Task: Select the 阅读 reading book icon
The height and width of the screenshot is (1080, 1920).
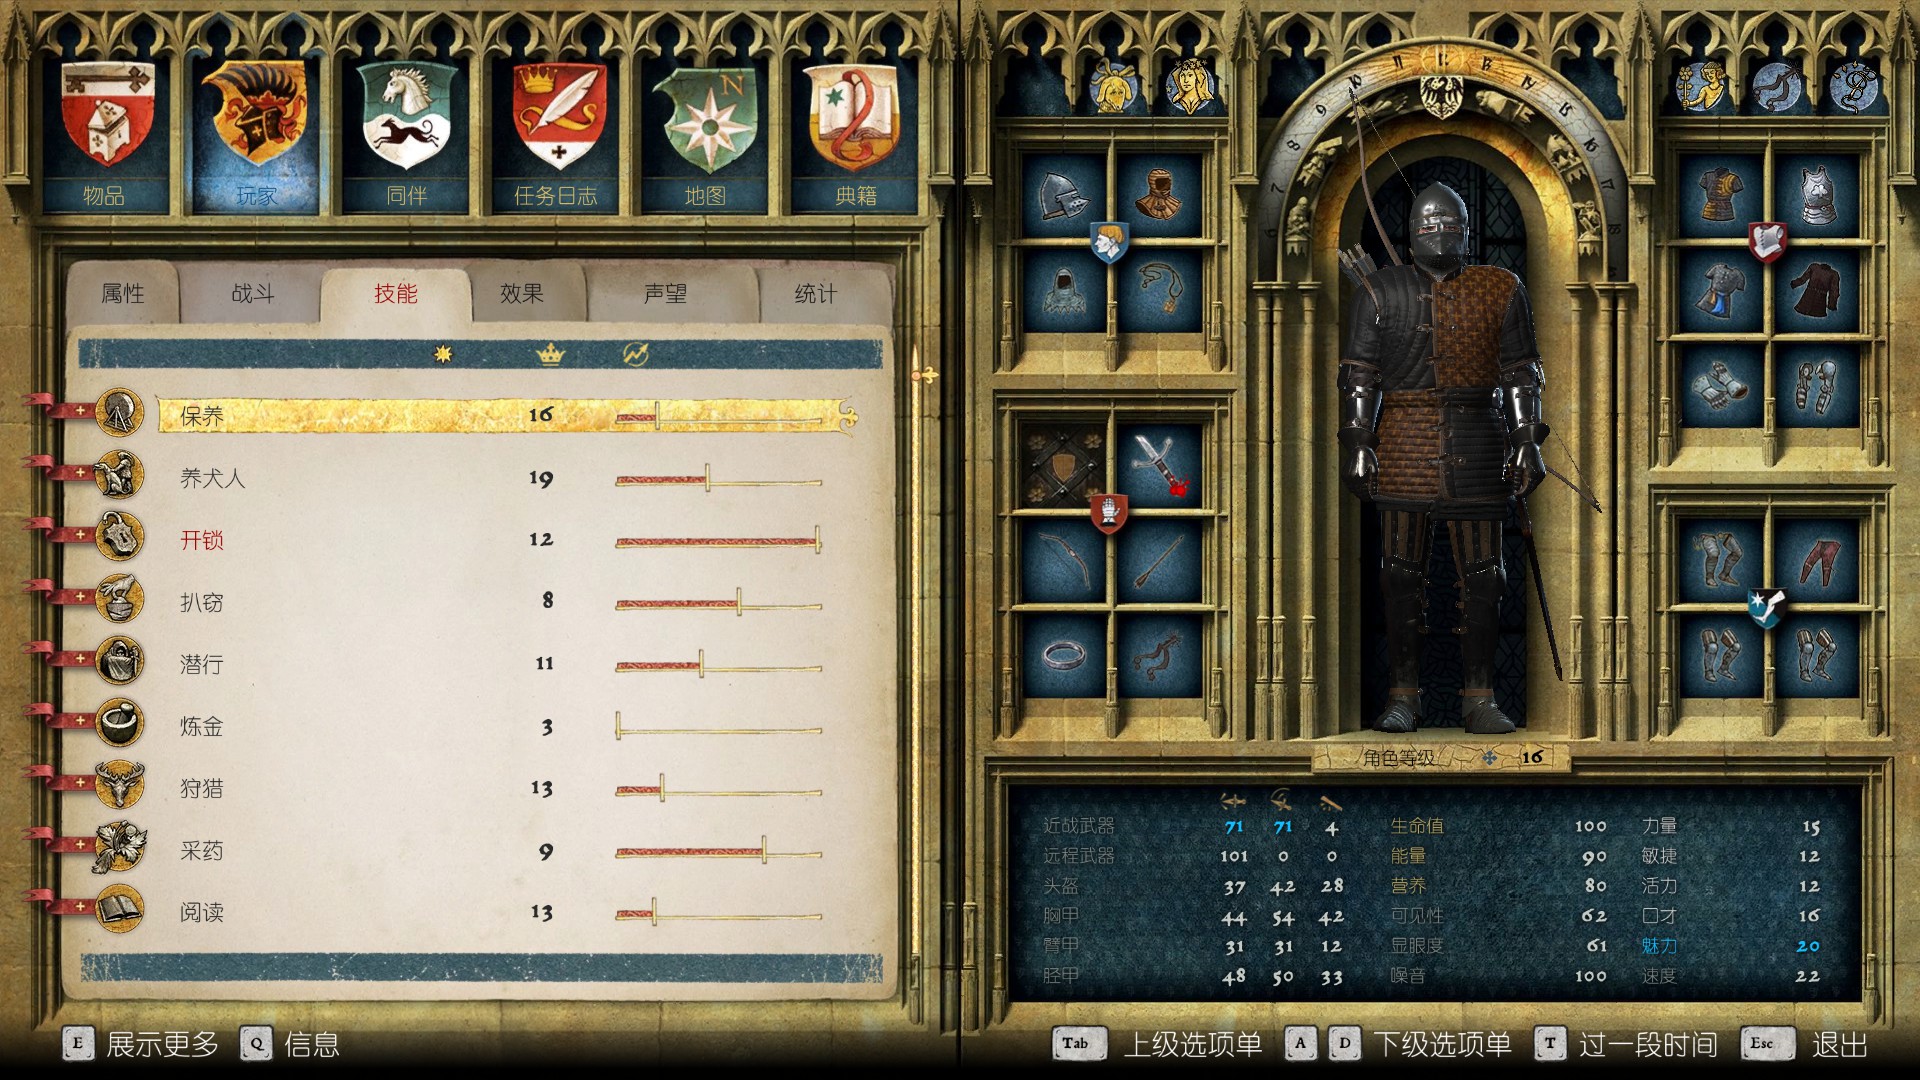Action: (120, 909)
